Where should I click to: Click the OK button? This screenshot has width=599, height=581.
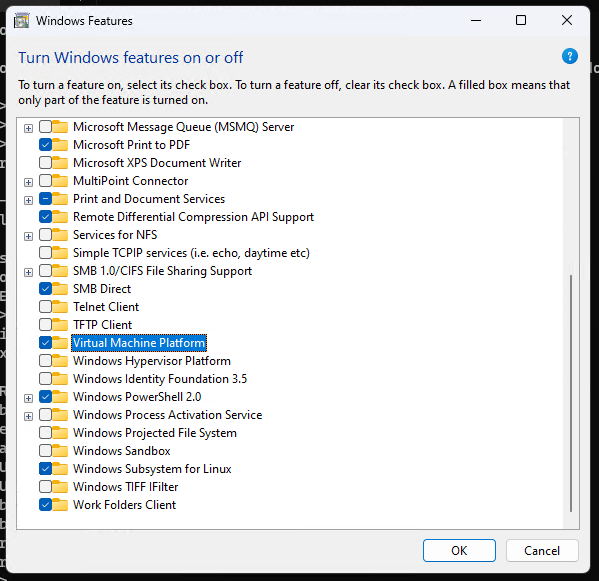(459, 550)
